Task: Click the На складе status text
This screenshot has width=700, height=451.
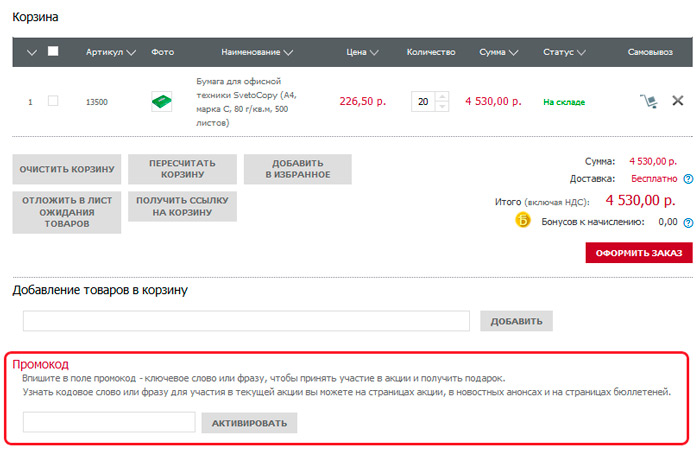Action: (564, 102)
